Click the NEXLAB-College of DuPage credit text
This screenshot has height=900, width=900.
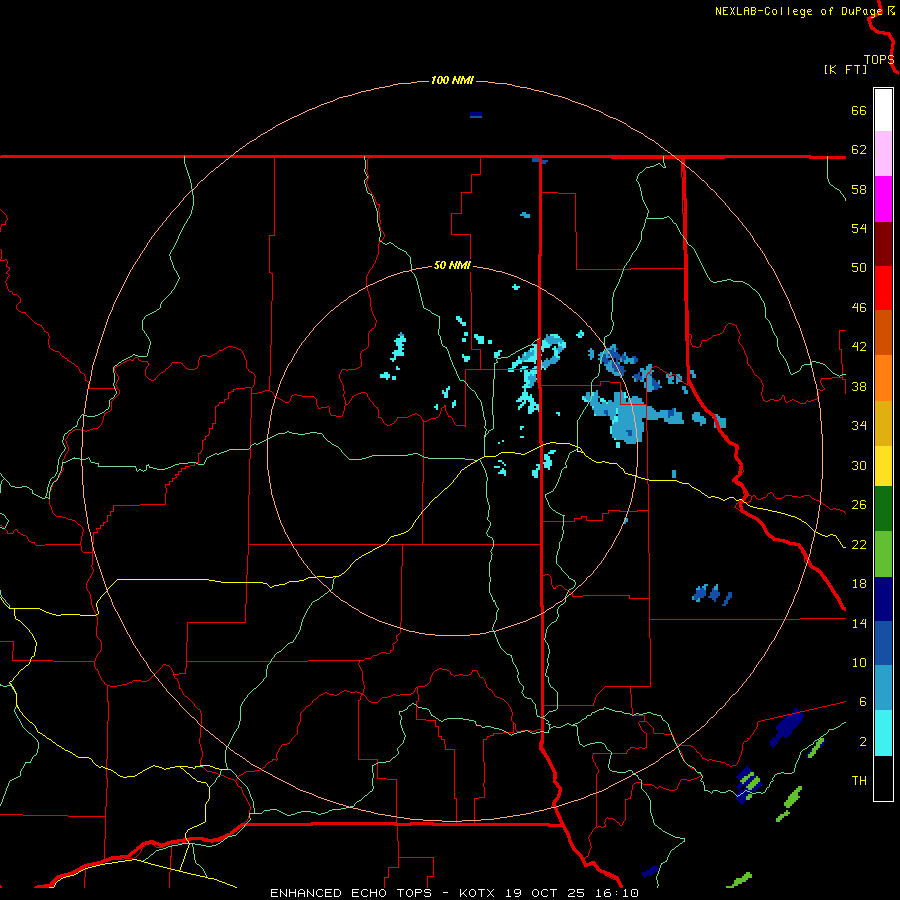pyautogui.click(x=799, y=11)
